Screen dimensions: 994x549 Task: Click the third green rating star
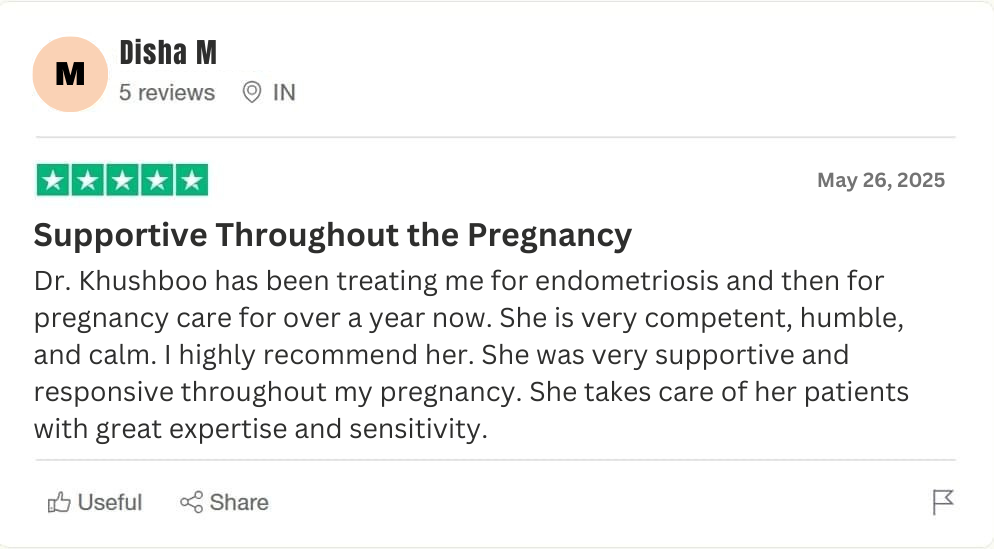click(122, 181)
